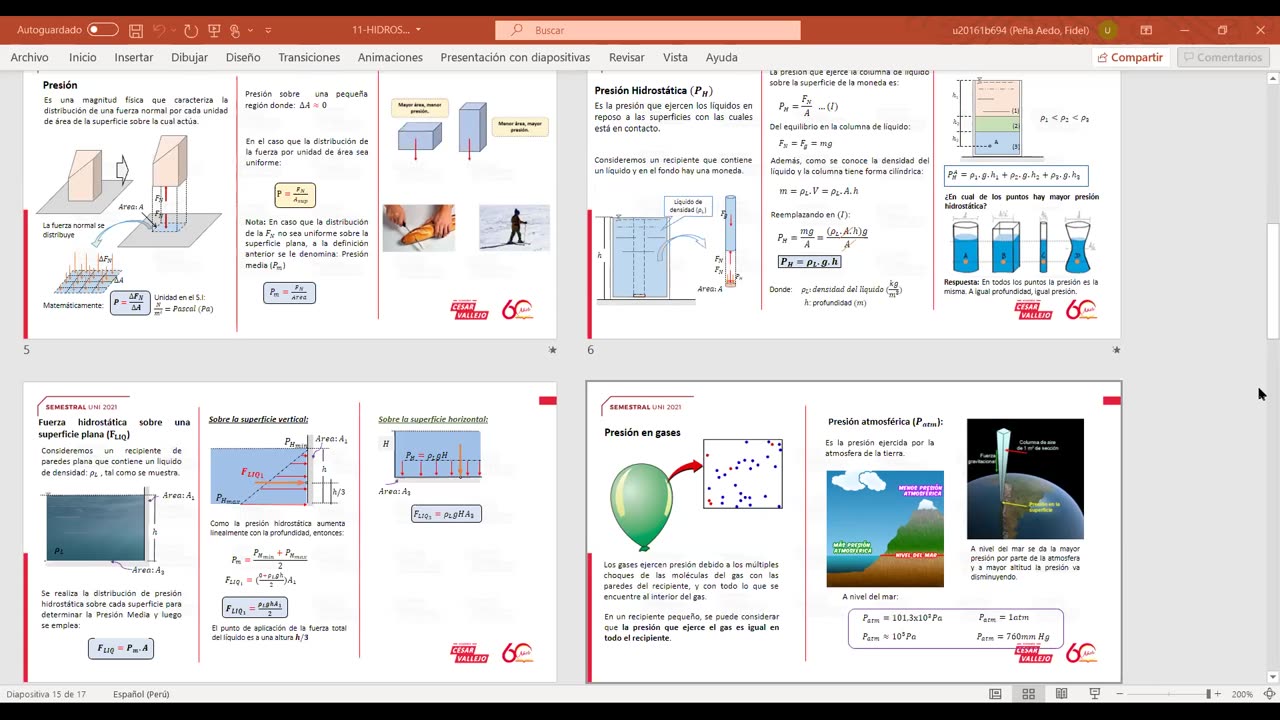This screenshot has width=1280, height=720.
Task: Click the Comentarios button
Action: [x=1223, y=57]
